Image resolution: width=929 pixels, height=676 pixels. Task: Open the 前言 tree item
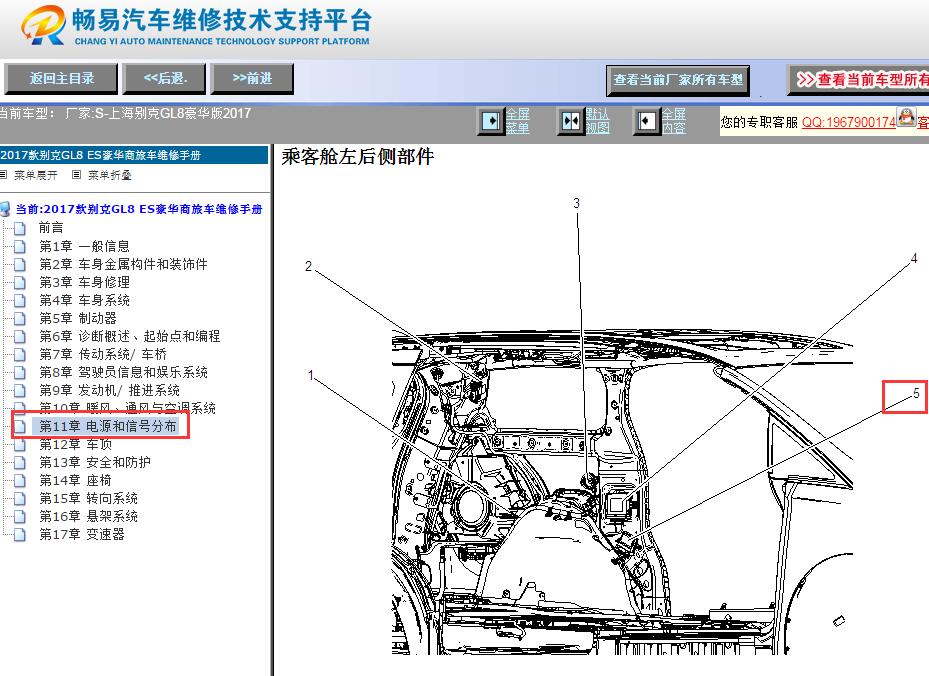click(51, 228)
